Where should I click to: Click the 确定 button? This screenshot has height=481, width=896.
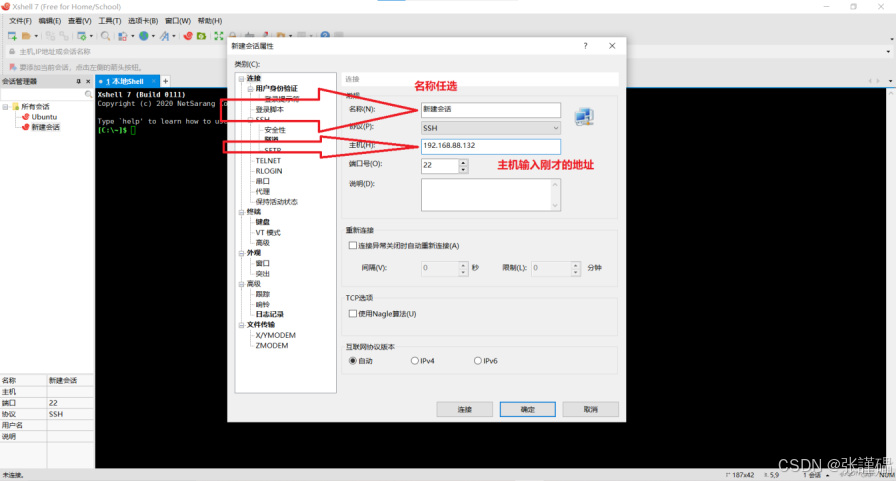(x=527, y=409)
